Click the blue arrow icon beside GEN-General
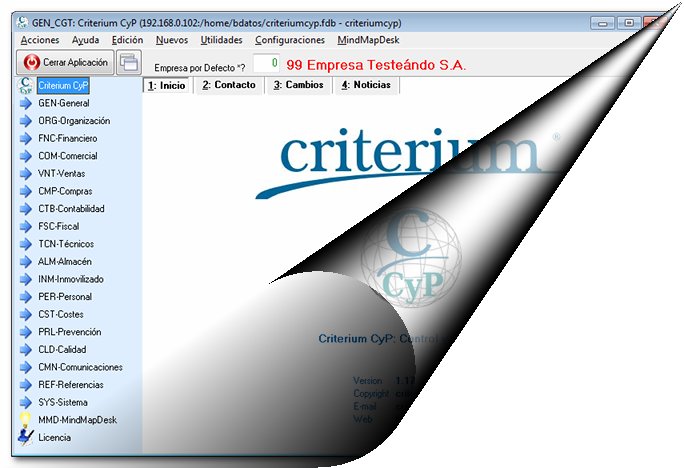Screen dimensions: 684x468 26,103
